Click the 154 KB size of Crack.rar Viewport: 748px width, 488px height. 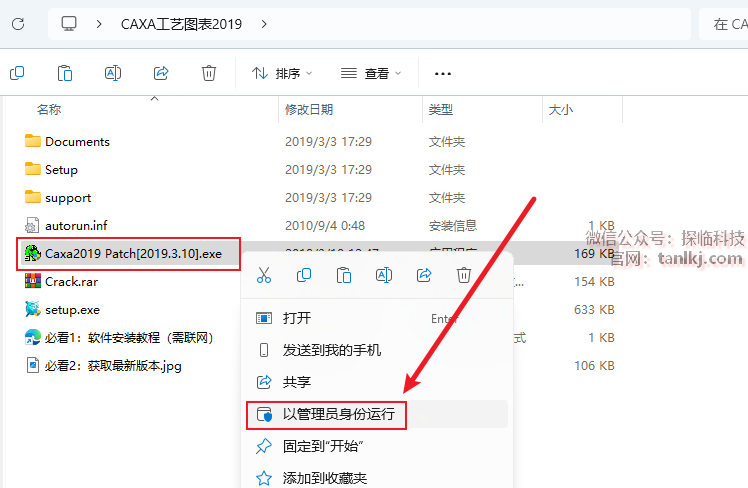click(x=594, y=282)
